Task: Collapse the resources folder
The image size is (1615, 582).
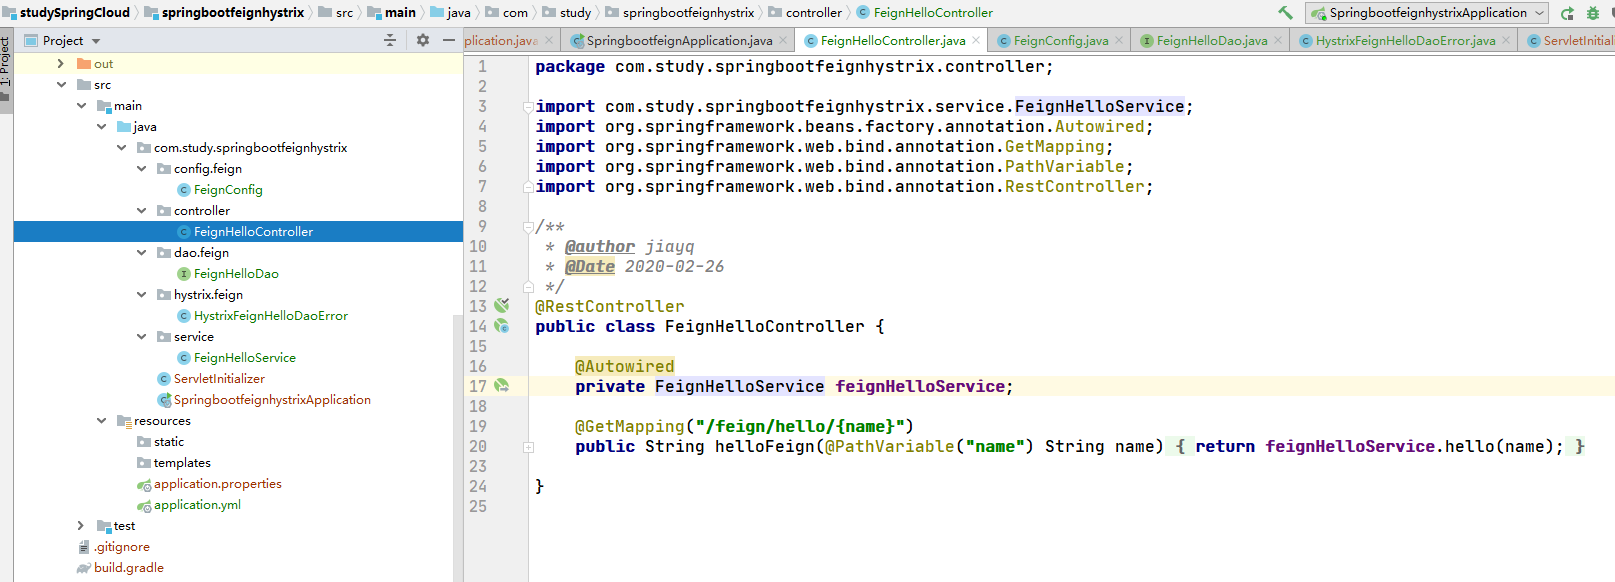Action: pos(101,420)
